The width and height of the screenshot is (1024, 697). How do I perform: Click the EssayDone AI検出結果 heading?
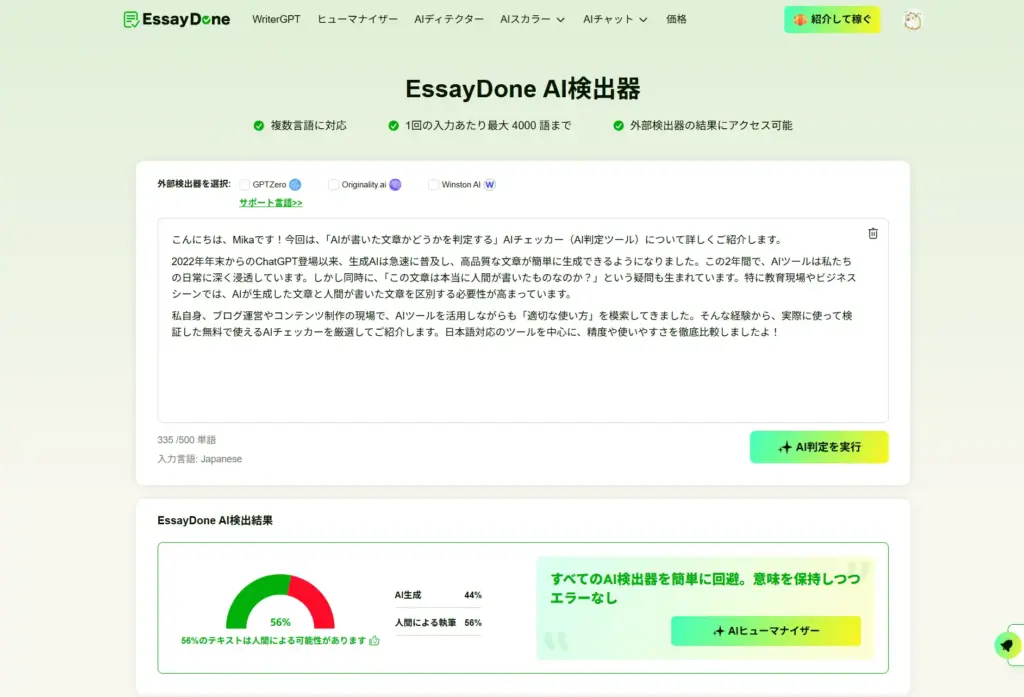215,520
